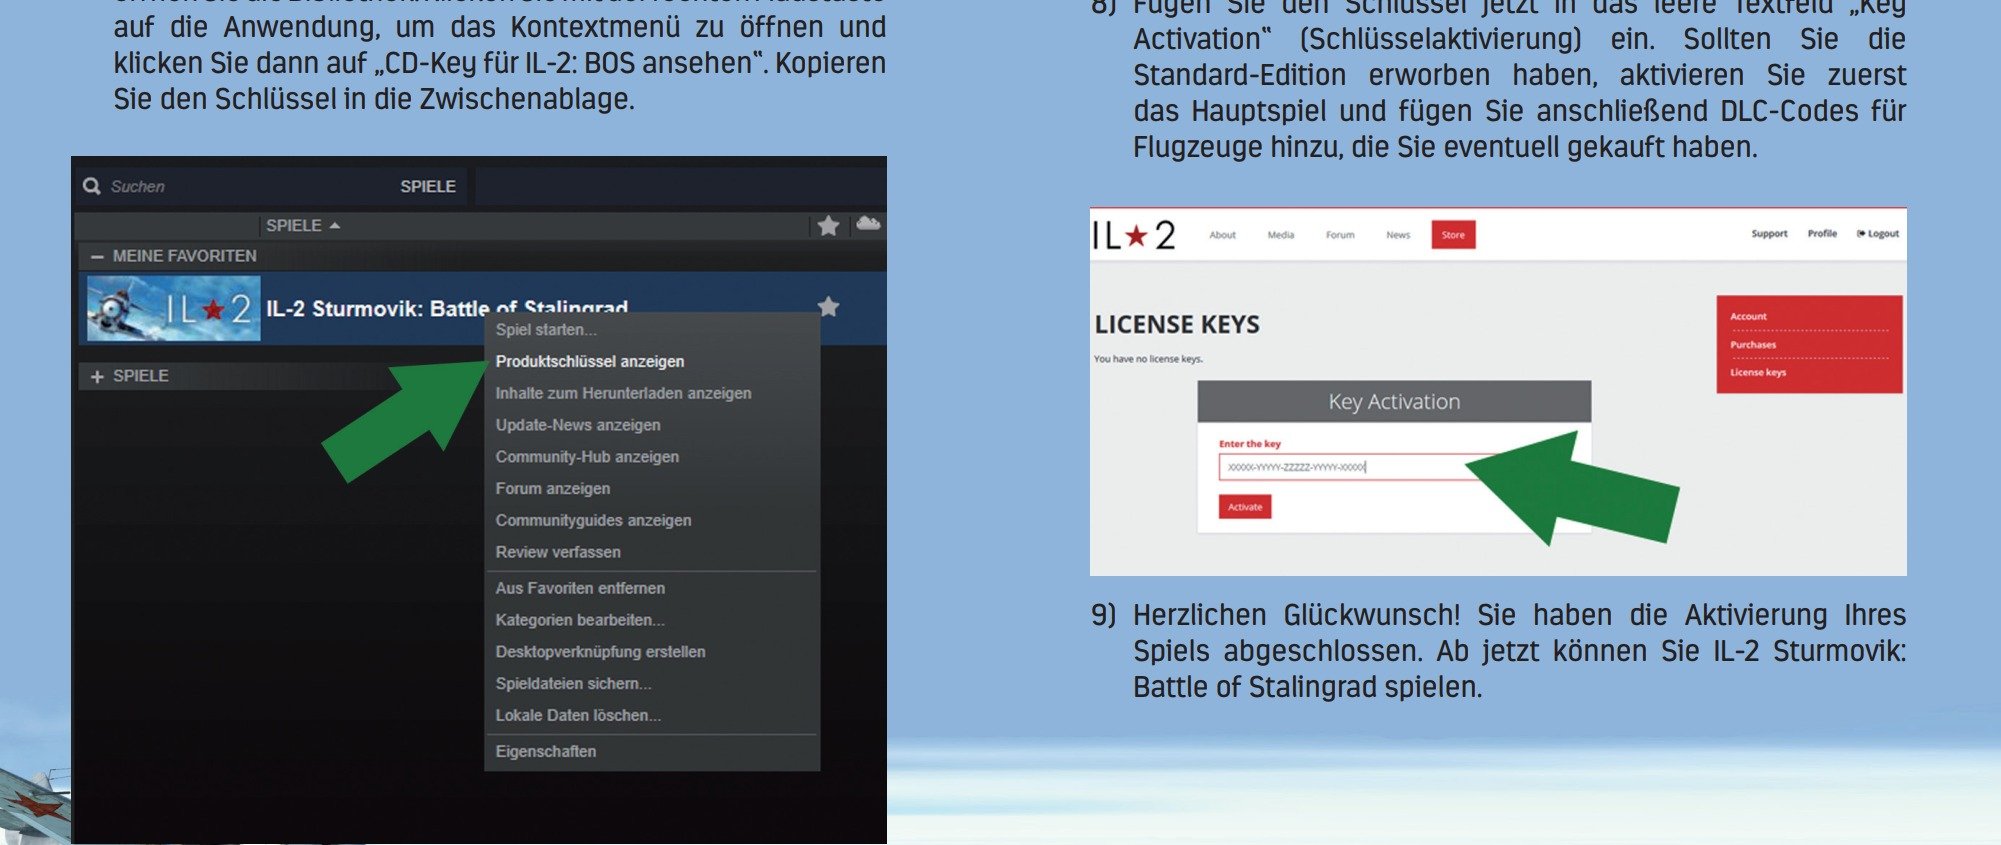The width and height of the screenshot is (2001, 845).
Task: Expand the SPIELE category with plus sign
Action: pos(97,377)
